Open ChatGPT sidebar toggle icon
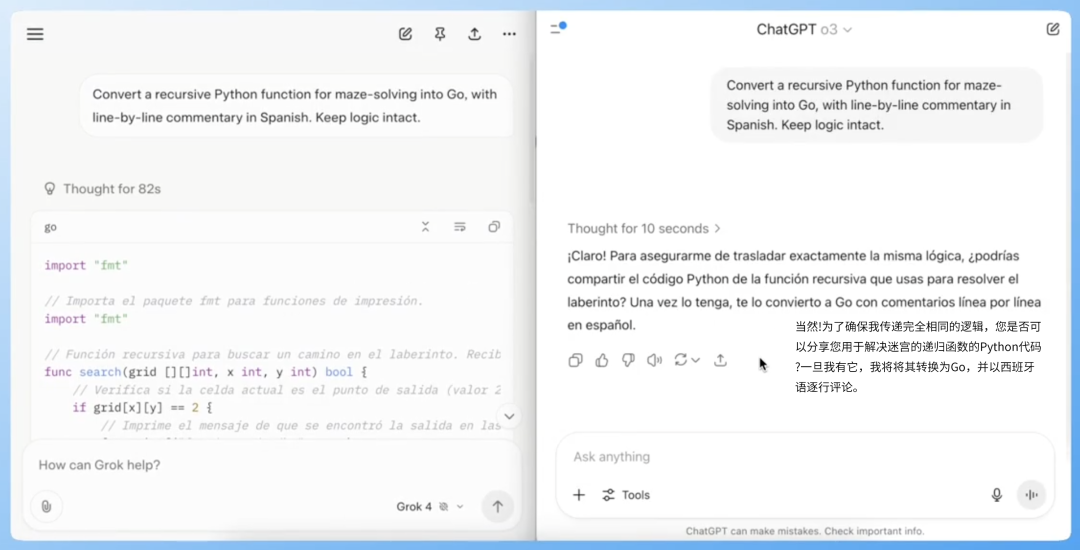The image size is (1080, 550). pyautogui.click(x=557, y=29)
